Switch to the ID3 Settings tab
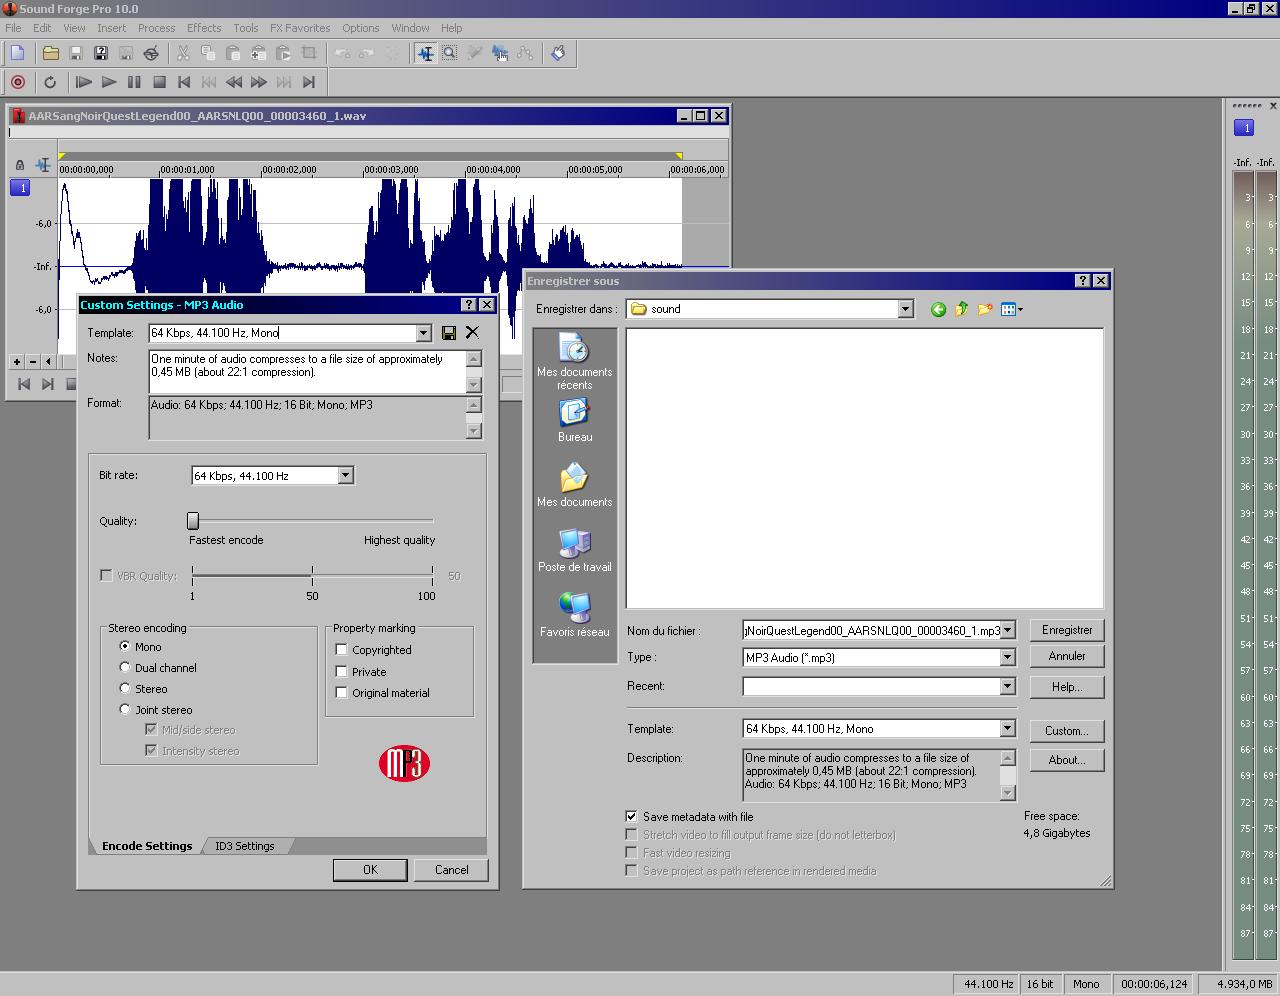 point(245,846)
